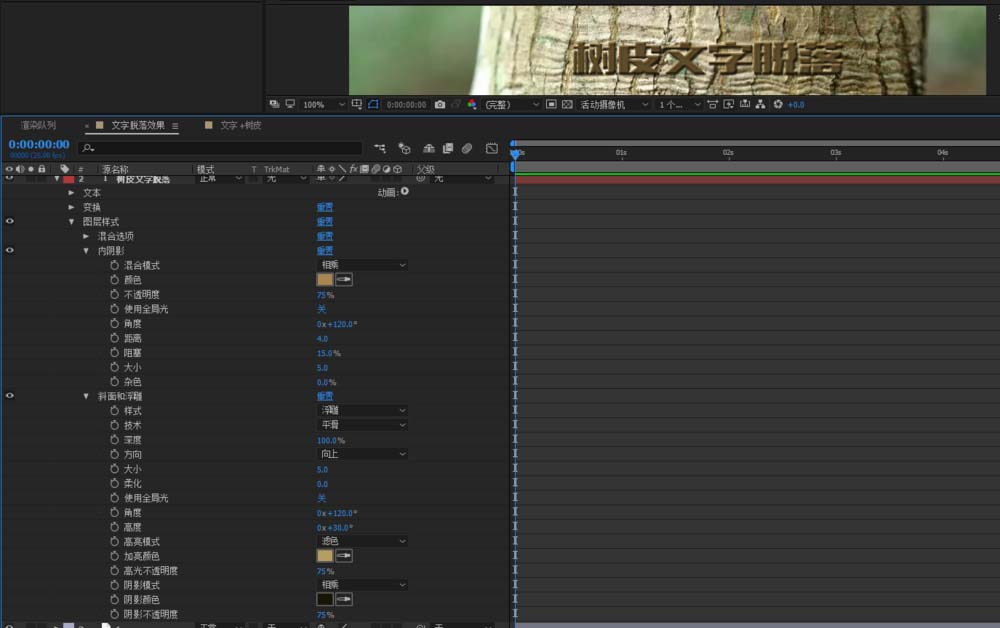Screen dimensions: 1000x628
Task: Switch to 文字脱落效果 composition tab
Action: (138, 126)
